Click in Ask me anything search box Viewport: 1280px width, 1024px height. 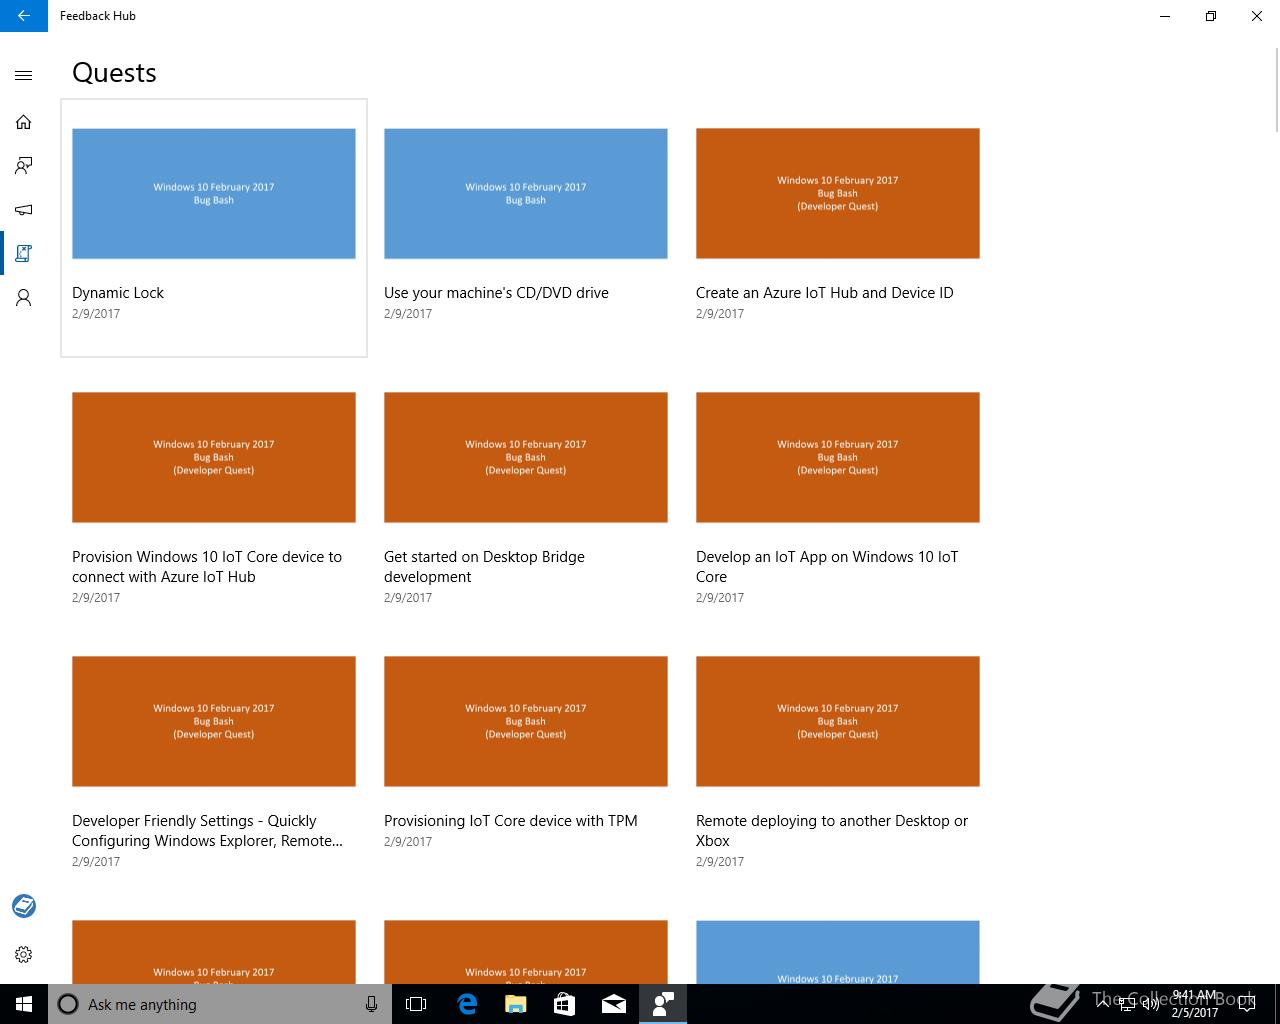coord(220,1004)
